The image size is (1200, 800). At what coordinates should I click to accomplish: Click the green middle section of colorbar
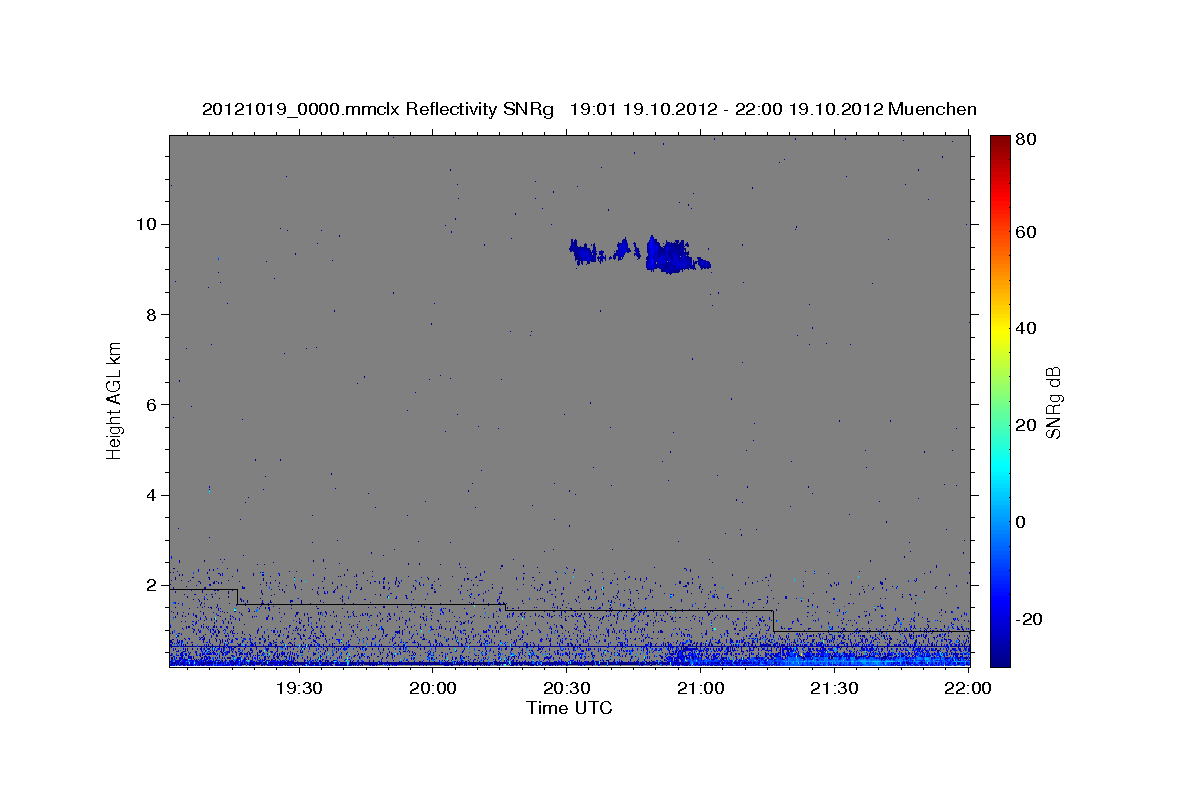1000,400
